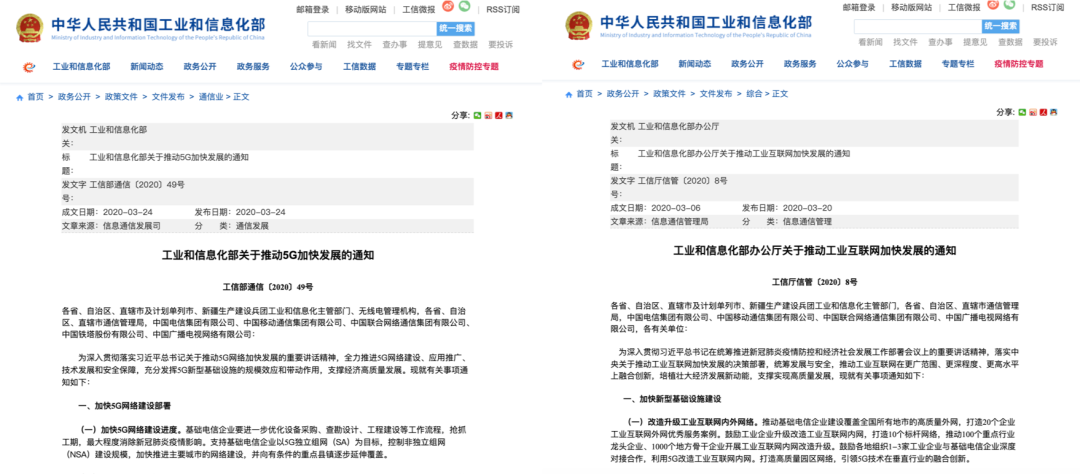Focus the search input field on the right page
Screen dimensions: 1080x474
[918, 26]
